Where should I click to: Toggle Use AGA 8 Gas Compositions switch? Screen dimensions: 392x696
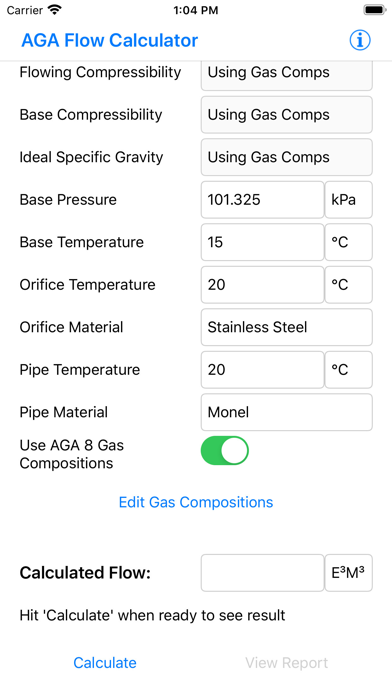pos(225,451)
